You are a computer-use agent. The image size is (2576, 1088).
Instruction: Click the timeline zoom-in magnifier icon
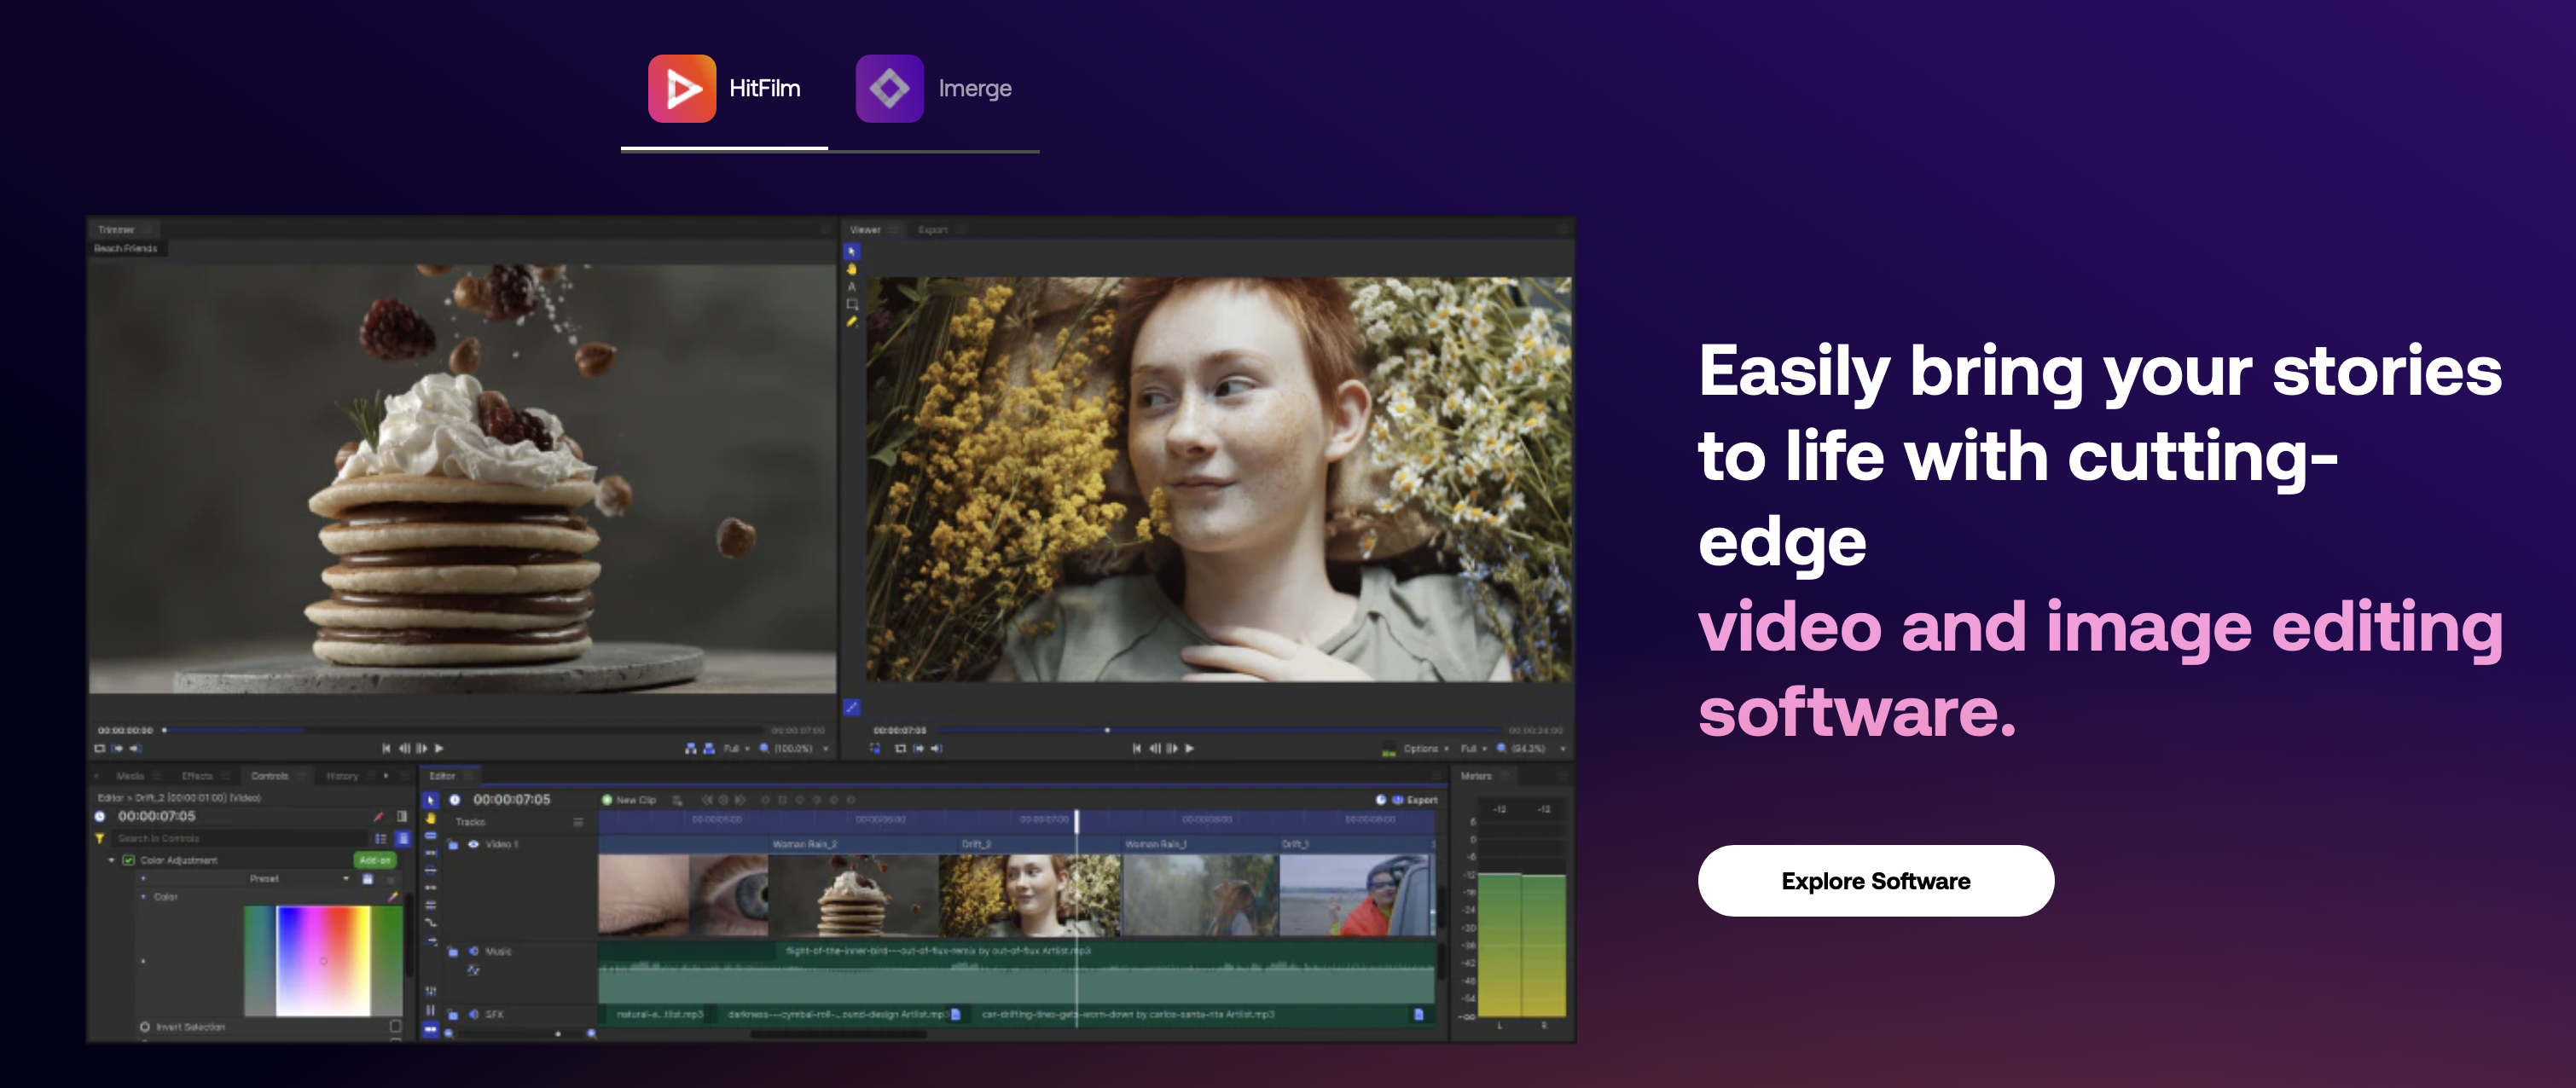coord(591,1034)
